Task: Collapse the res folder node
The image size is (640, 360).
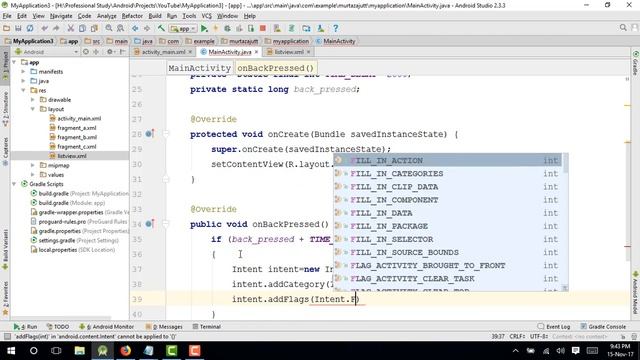Action: click(24, 91)
